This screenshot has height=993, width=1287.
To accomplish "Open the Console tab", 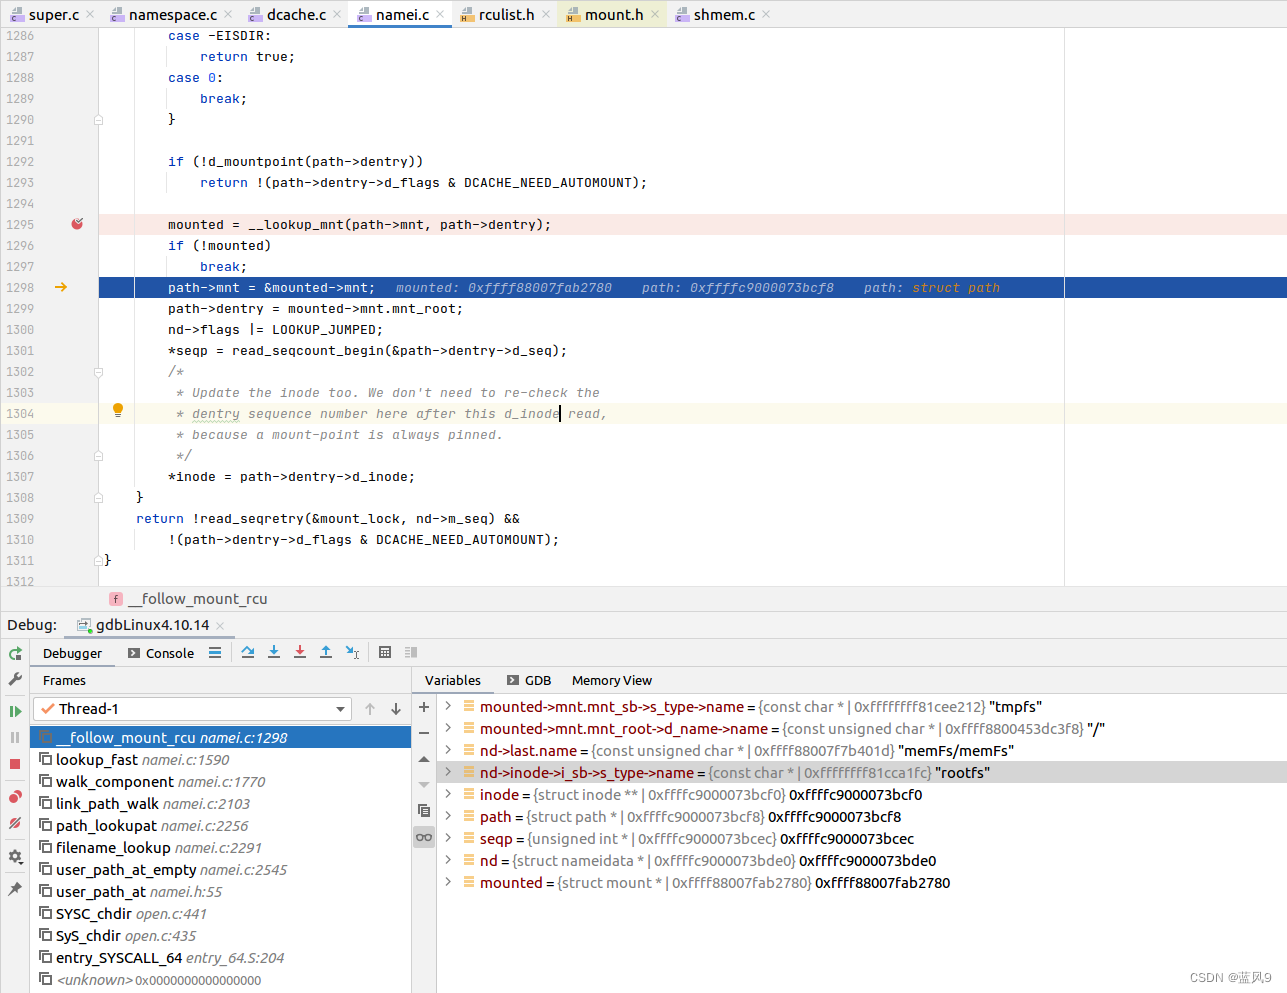I will (161, 653).
